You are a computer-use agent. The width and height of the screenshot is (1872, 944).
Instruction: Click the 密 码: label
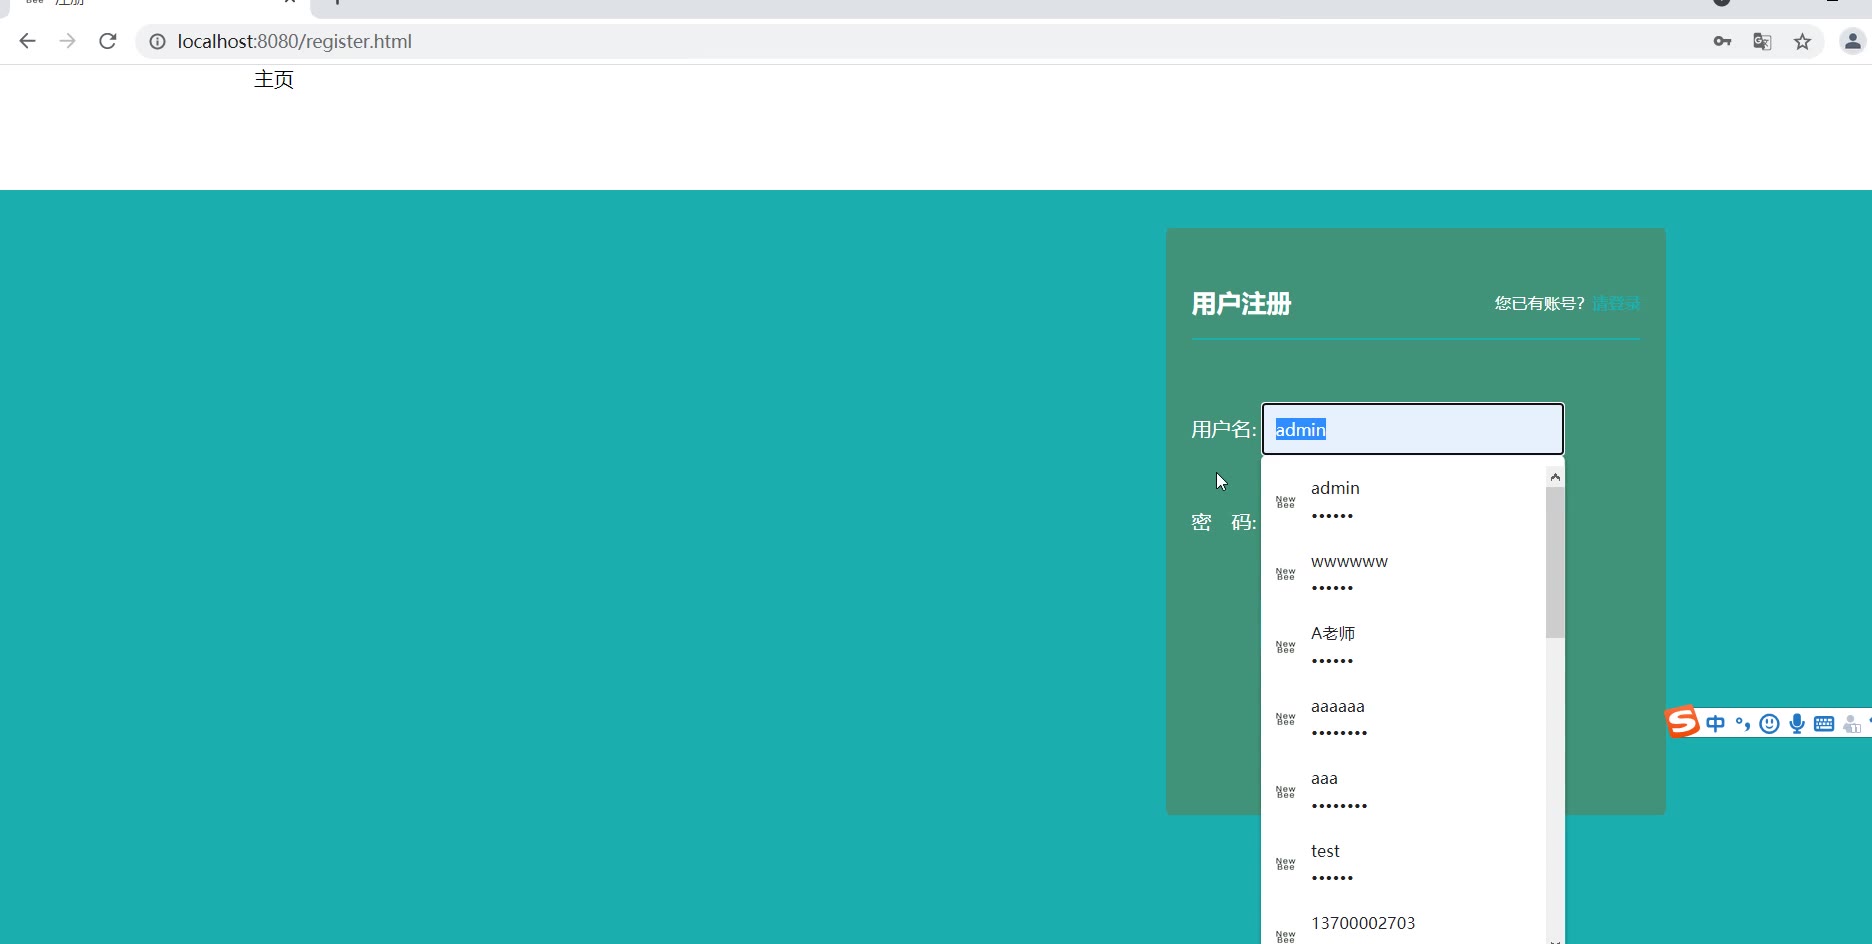1224,522
